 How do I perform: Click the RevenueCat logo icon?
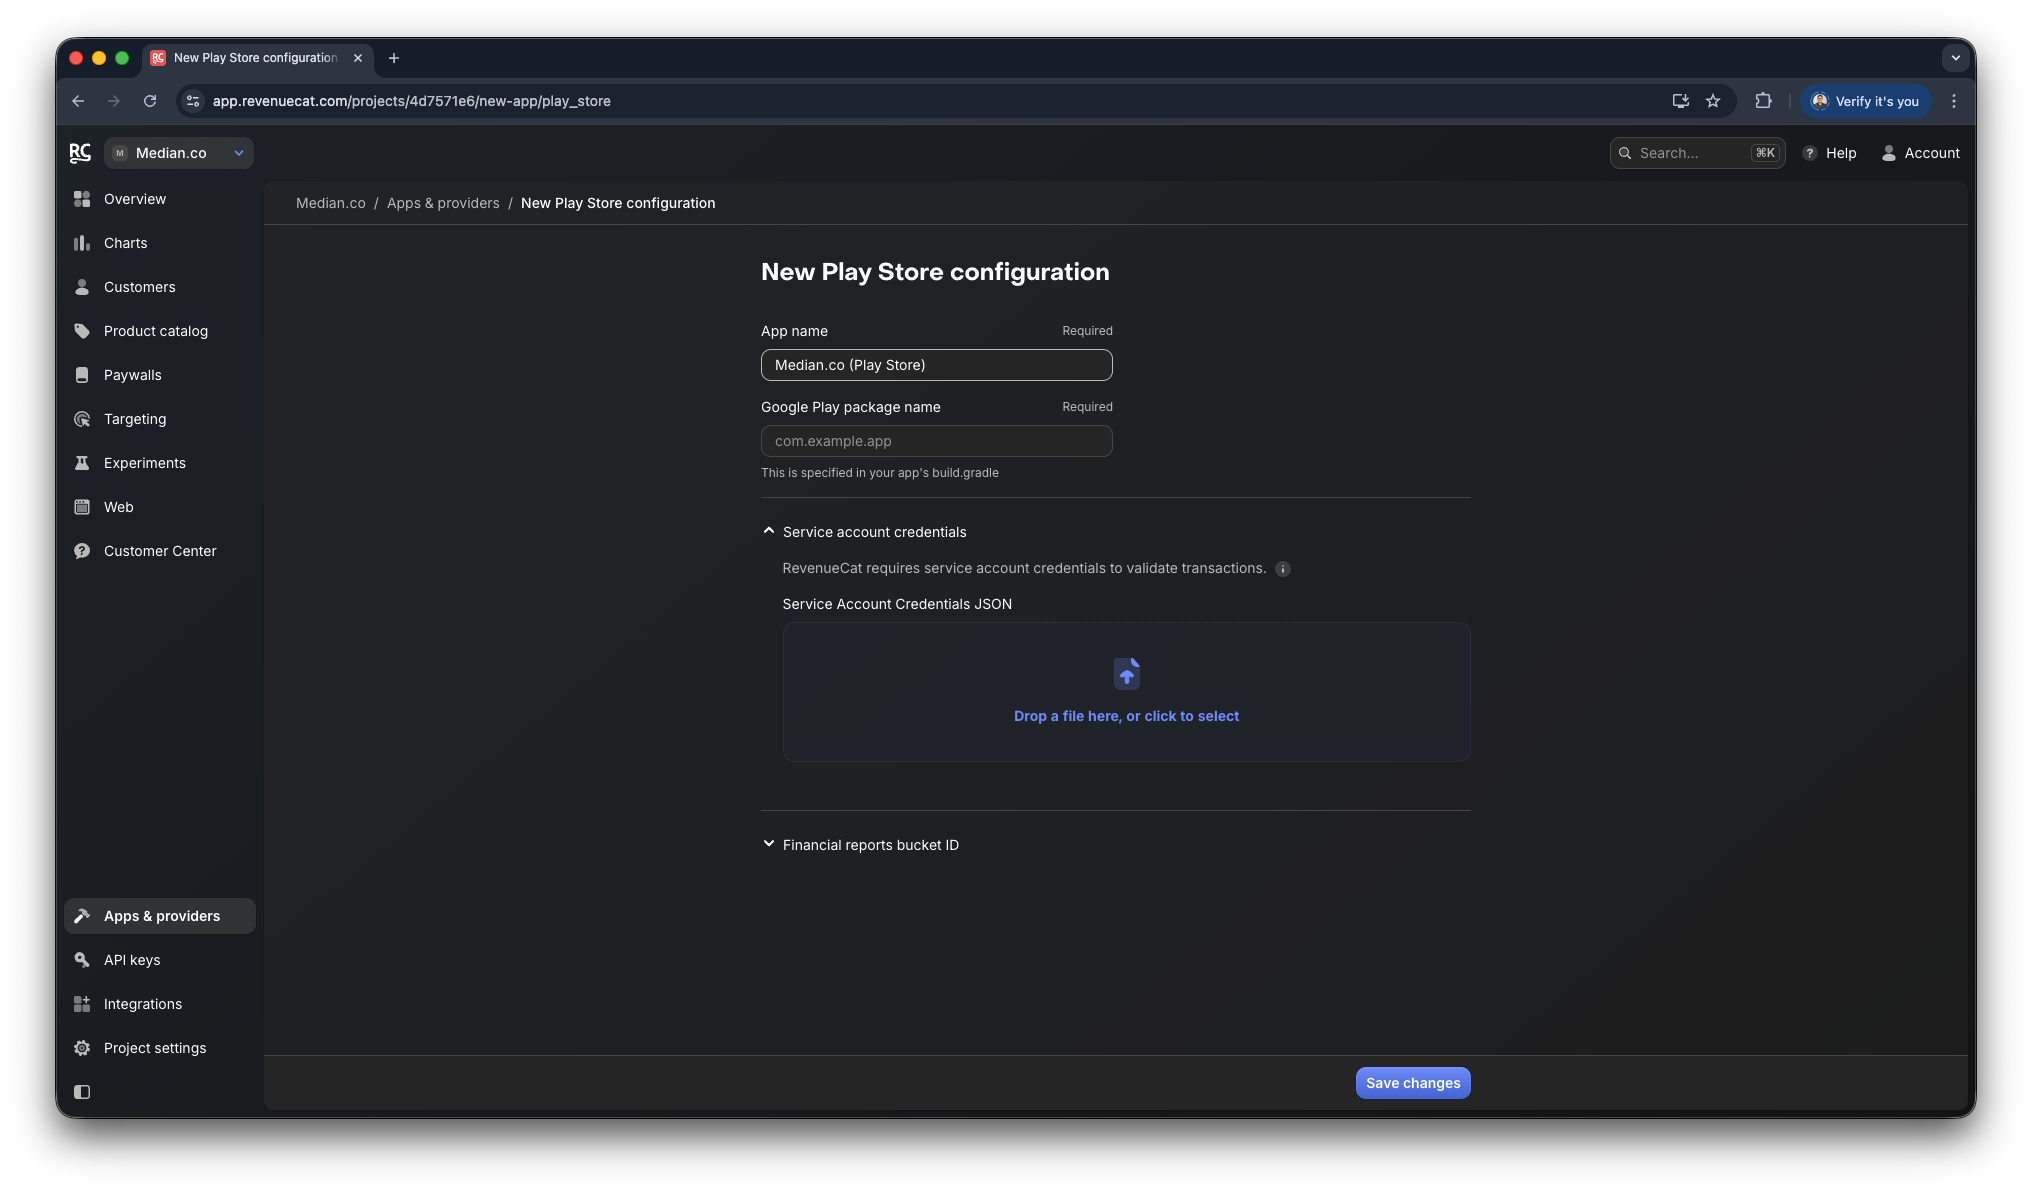(x=80, y=153)
